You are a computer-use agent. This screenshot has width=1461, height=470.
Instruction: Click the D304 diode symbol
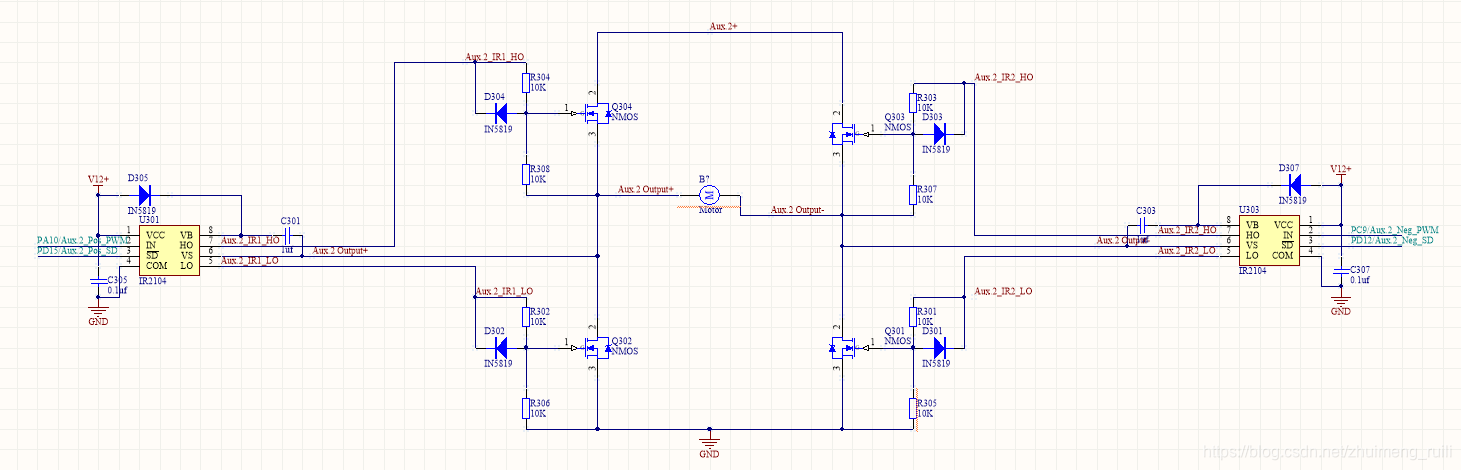pos(501,113)
